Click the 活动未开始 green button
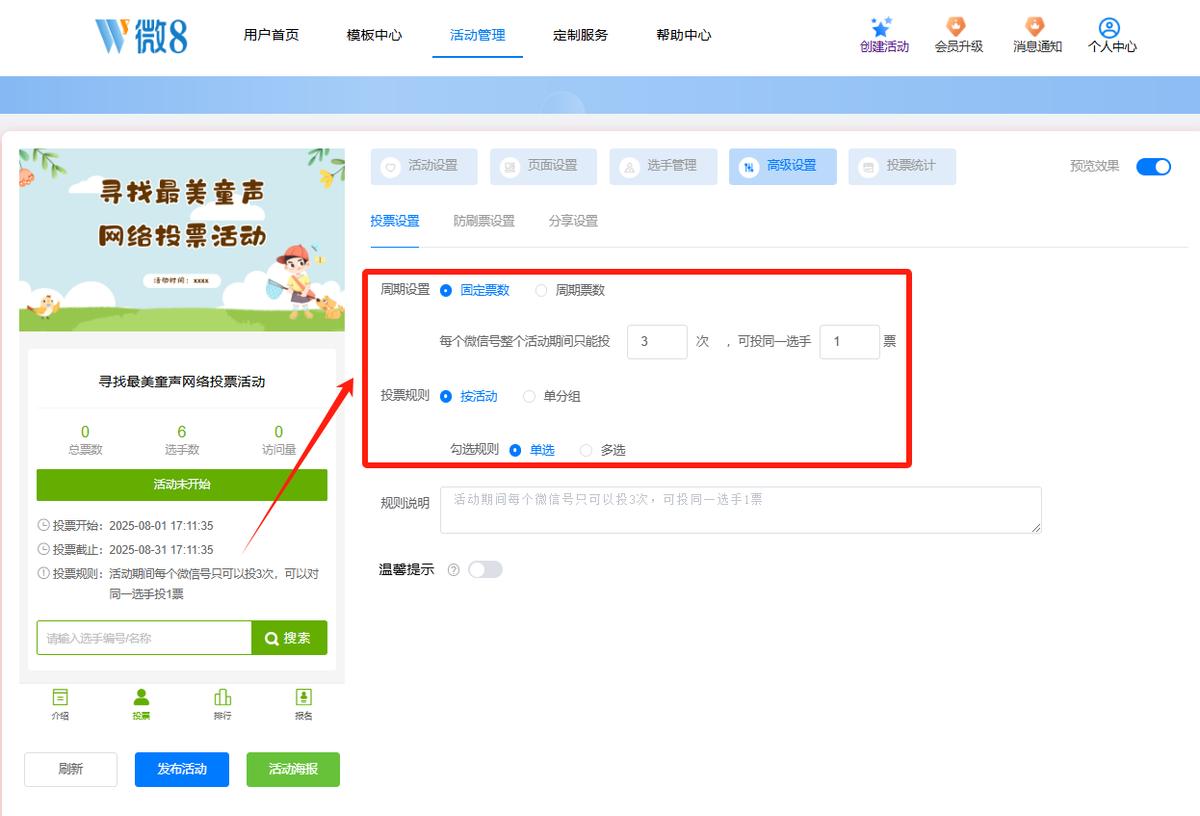 click(182, 485)
